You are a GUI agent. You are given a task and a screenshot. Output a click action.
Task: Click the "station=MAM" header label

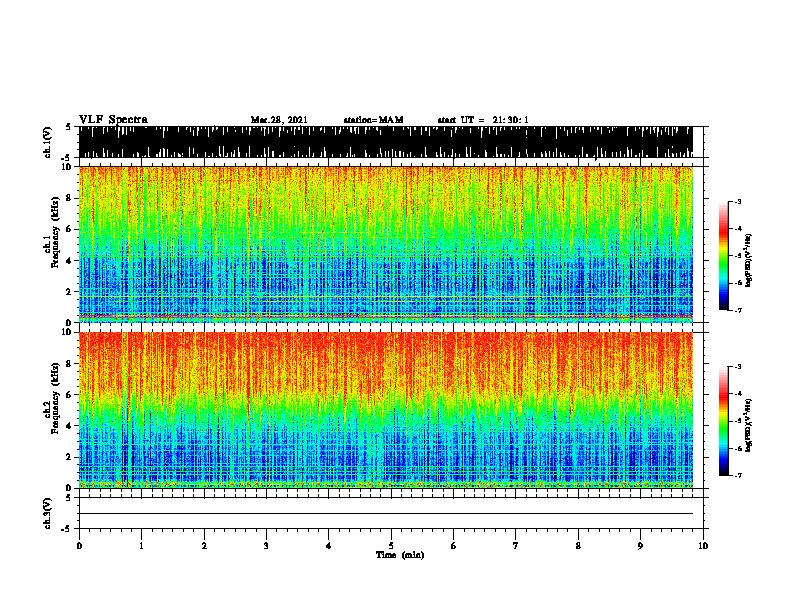pyautogui.click(x=373, y=120)
